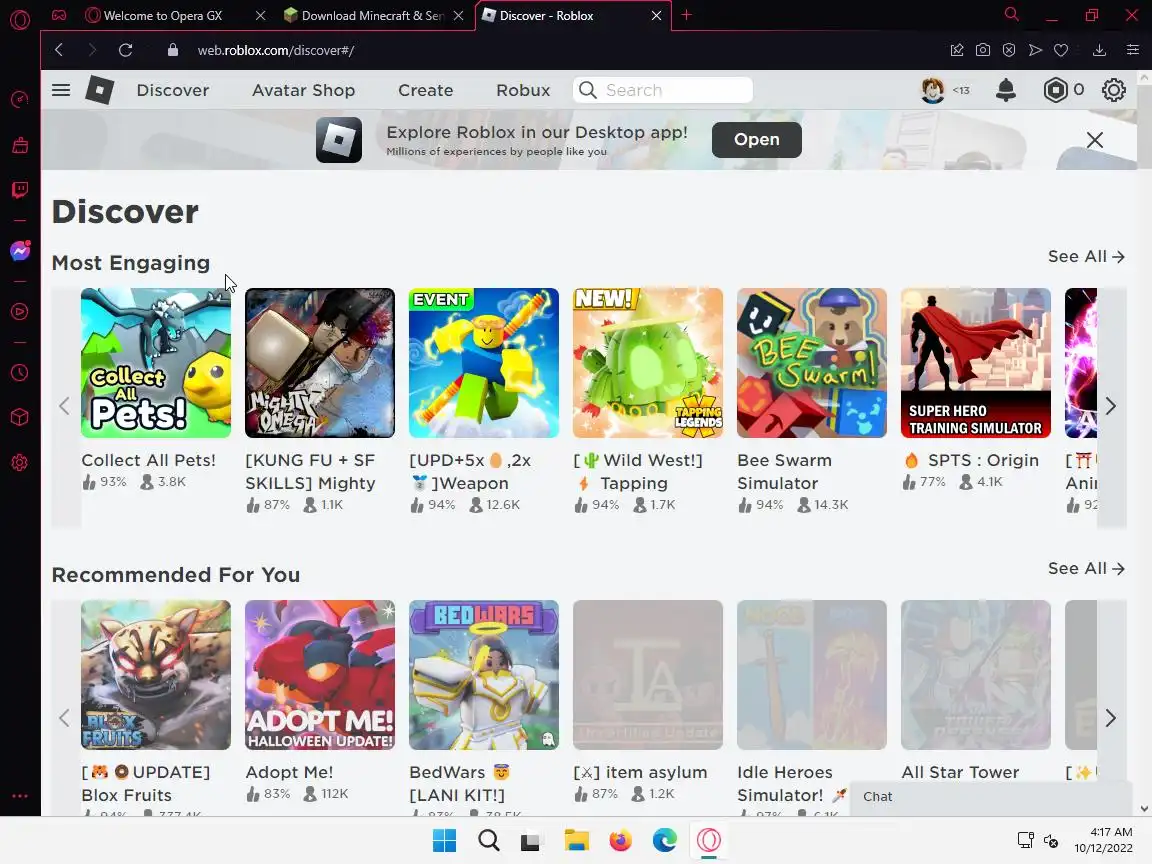The image size is (1152, 864).
Task: Open Opera sidebar settings gear
Action: (x=20, y=463)
